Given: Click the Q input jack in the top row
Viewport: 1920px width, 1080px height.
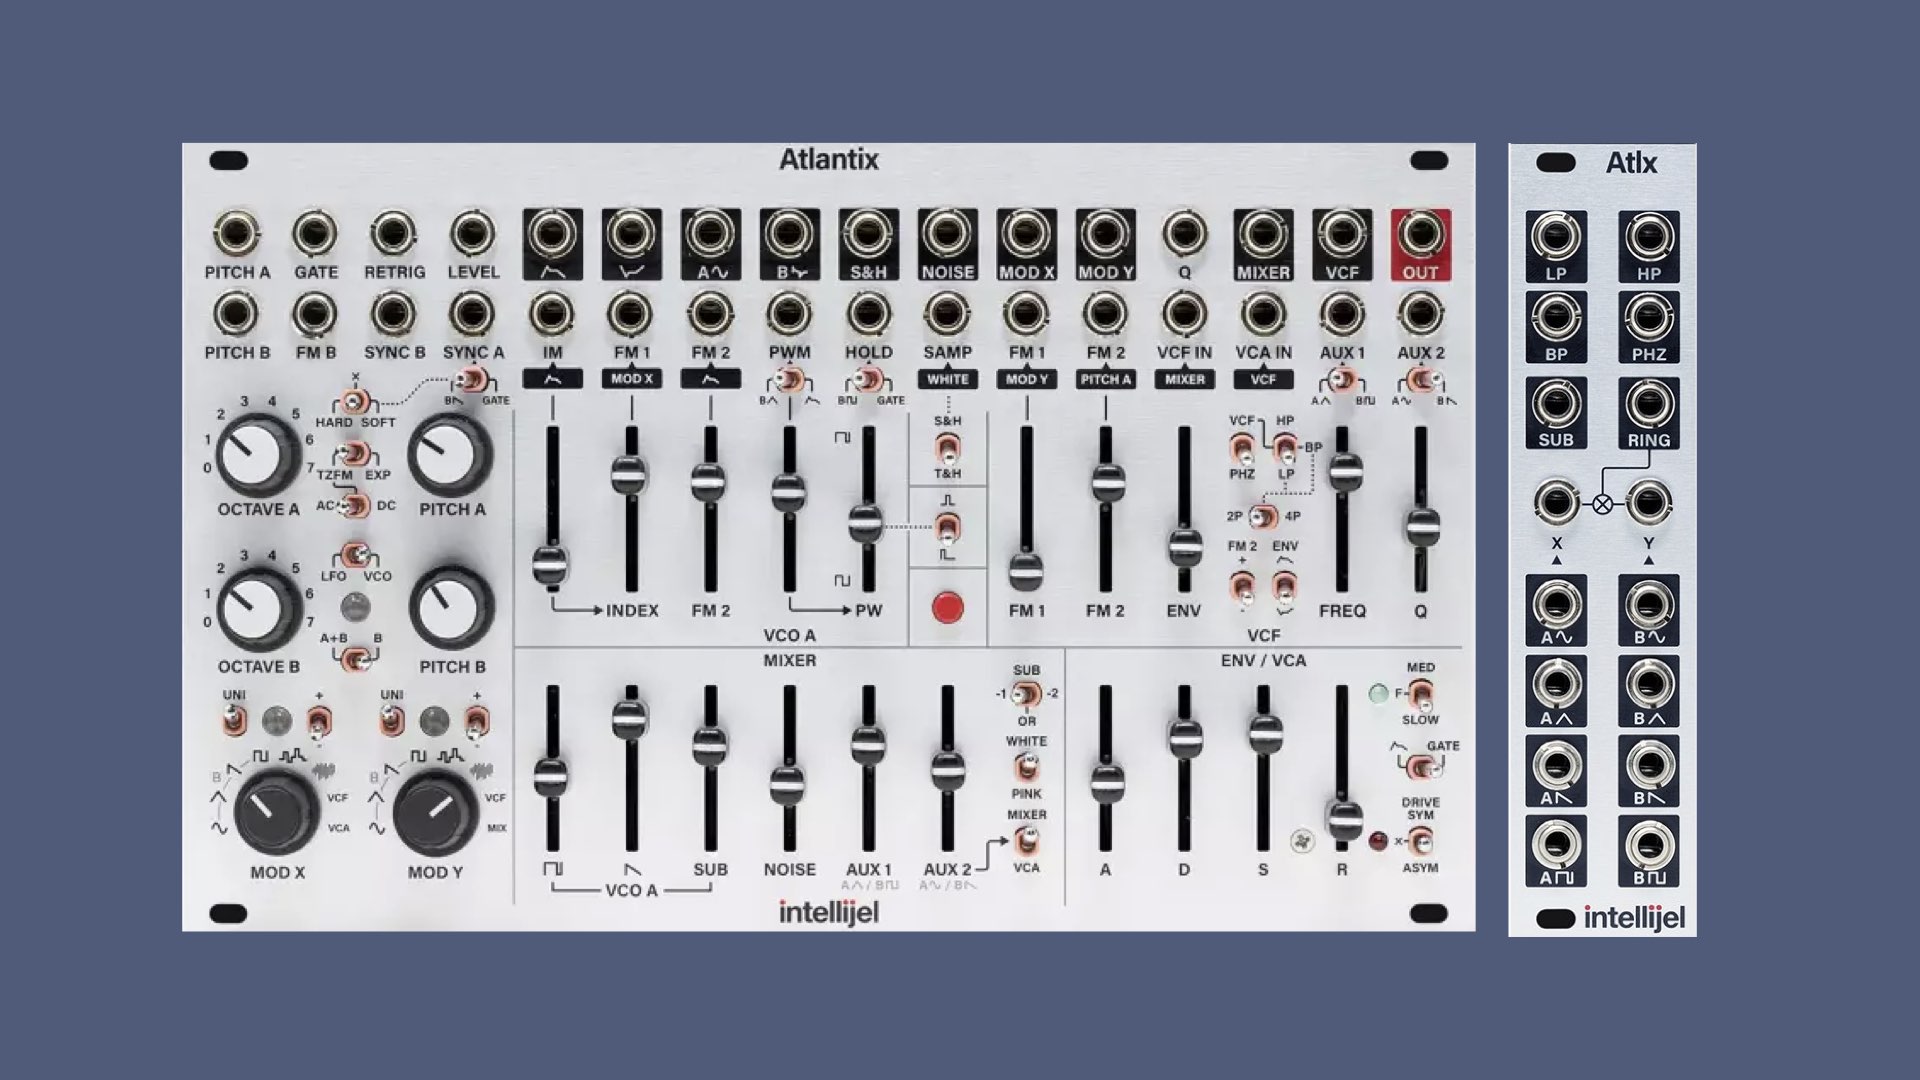Looking at the screenshot, I should (1184, 234).
